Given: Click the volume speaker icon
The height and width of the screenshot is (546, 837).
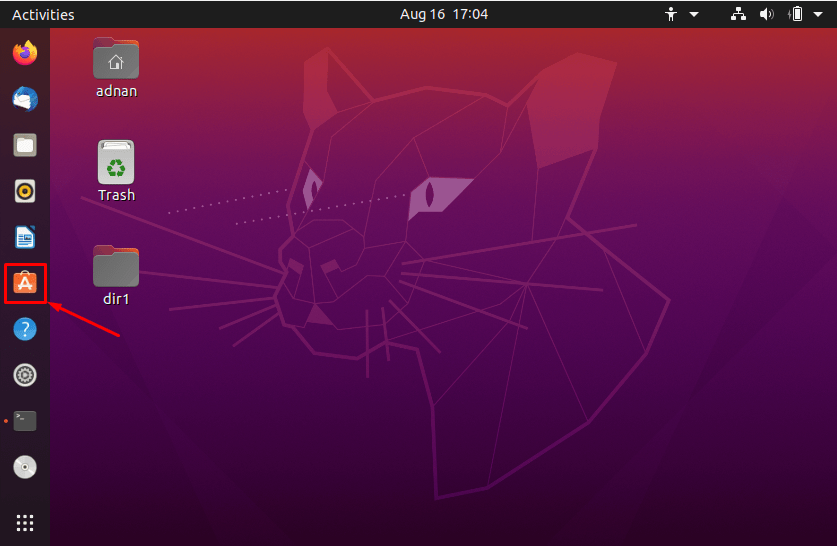Looking at the screenshot, I should pos(767,14).
